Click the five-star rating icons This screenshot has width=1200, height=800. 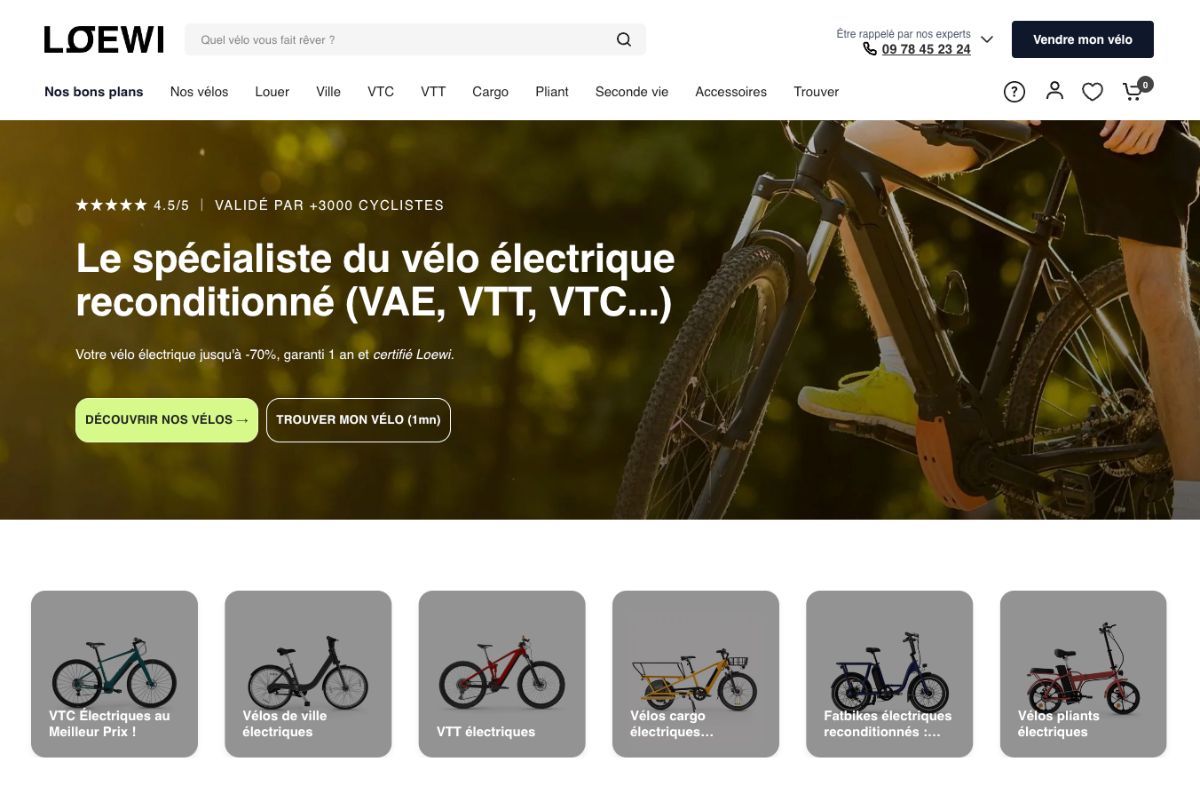[111, 205]
